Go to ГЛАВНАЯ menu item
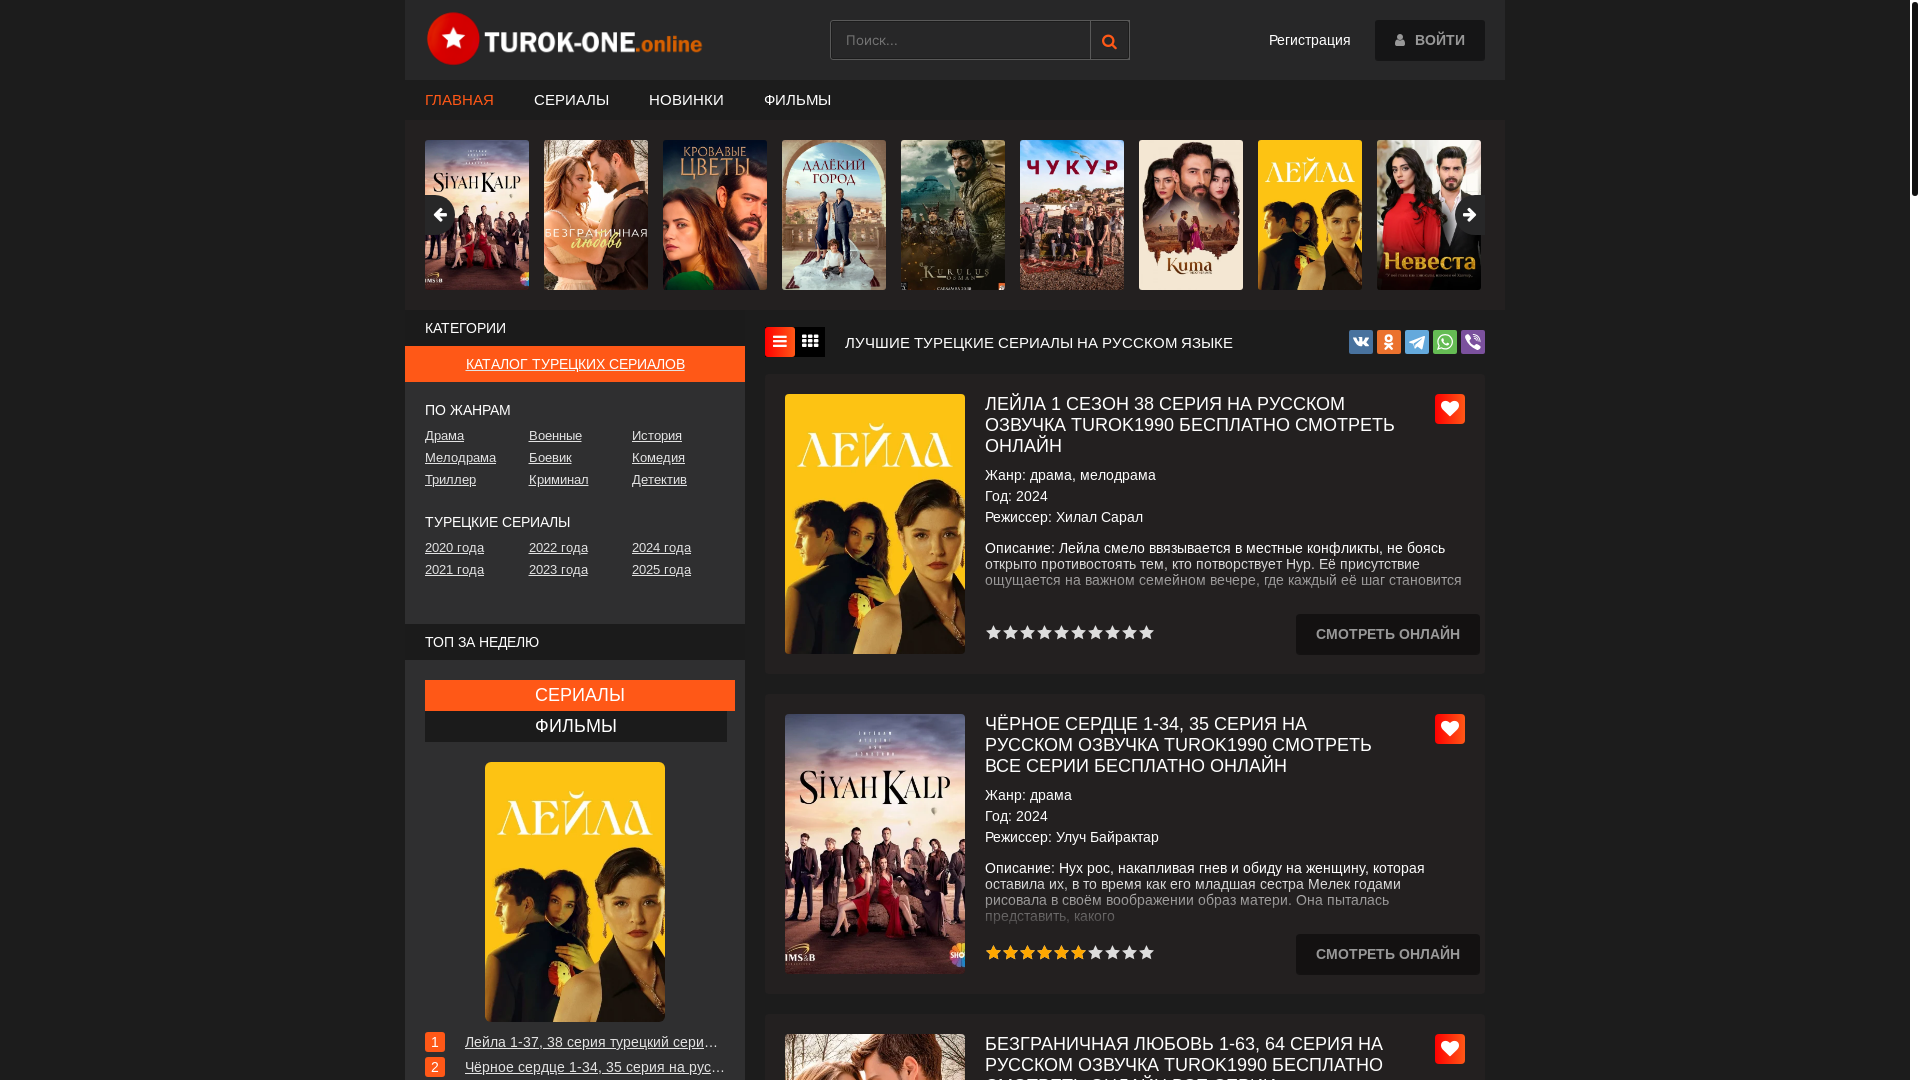 pyautogui.click(x=459, y=100)
